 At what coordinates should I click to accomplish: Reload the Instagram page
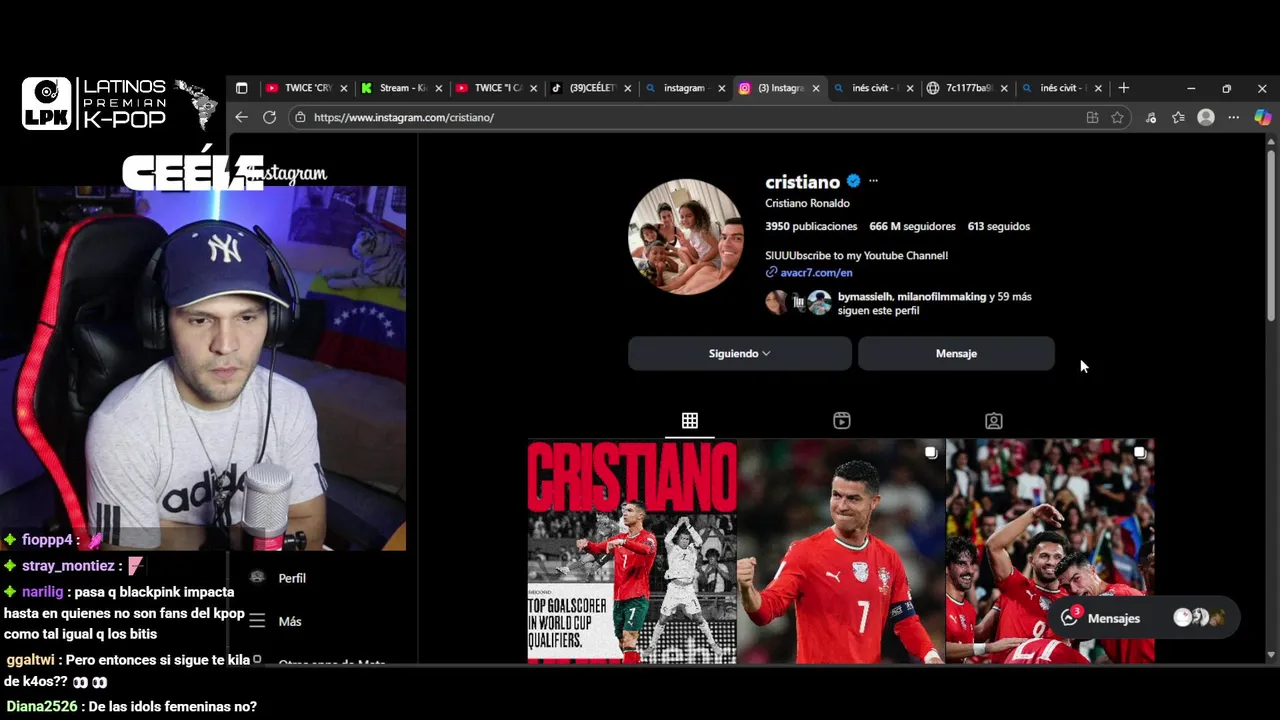coord(269,117)
